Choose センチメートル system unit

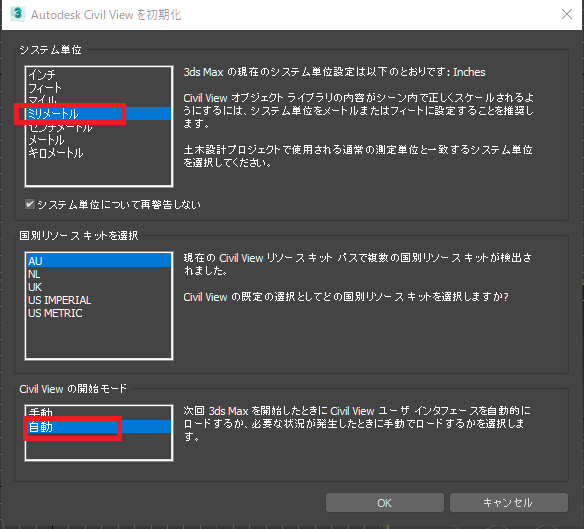(x=99, y=127)
